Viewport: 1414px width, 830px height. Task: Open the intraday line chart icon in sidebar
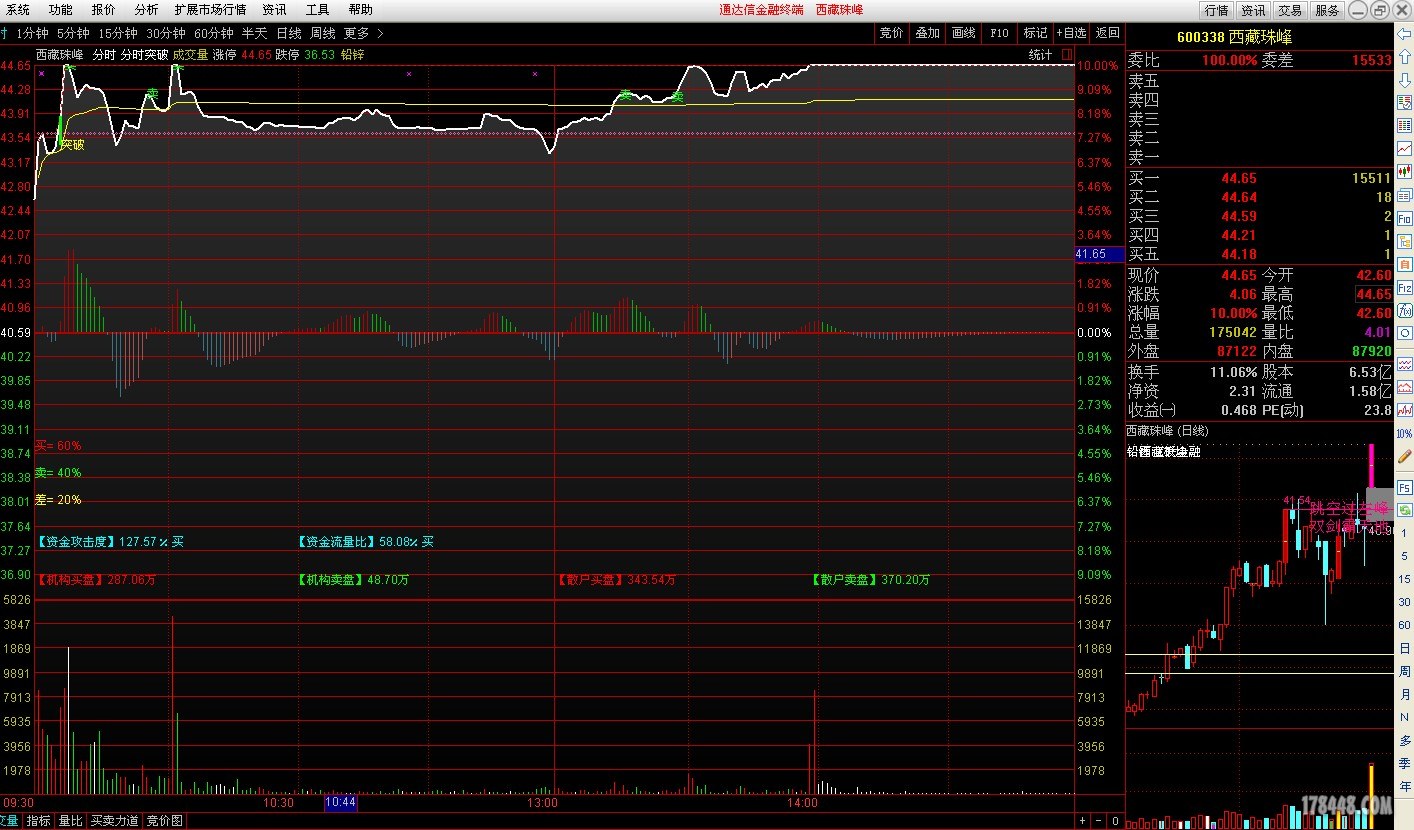[x=1404, y=149]
